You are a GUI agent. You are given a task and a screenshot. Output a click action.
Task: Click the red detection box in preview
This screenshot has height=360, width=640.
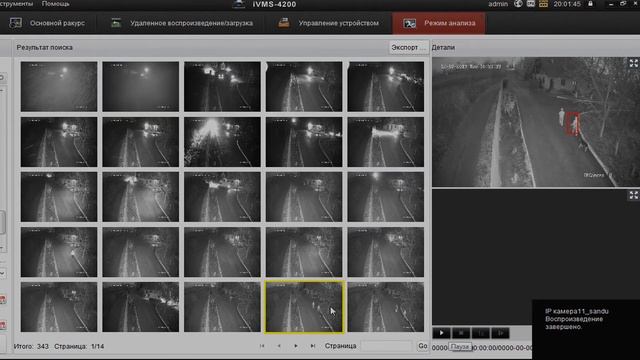coord(573,124)
